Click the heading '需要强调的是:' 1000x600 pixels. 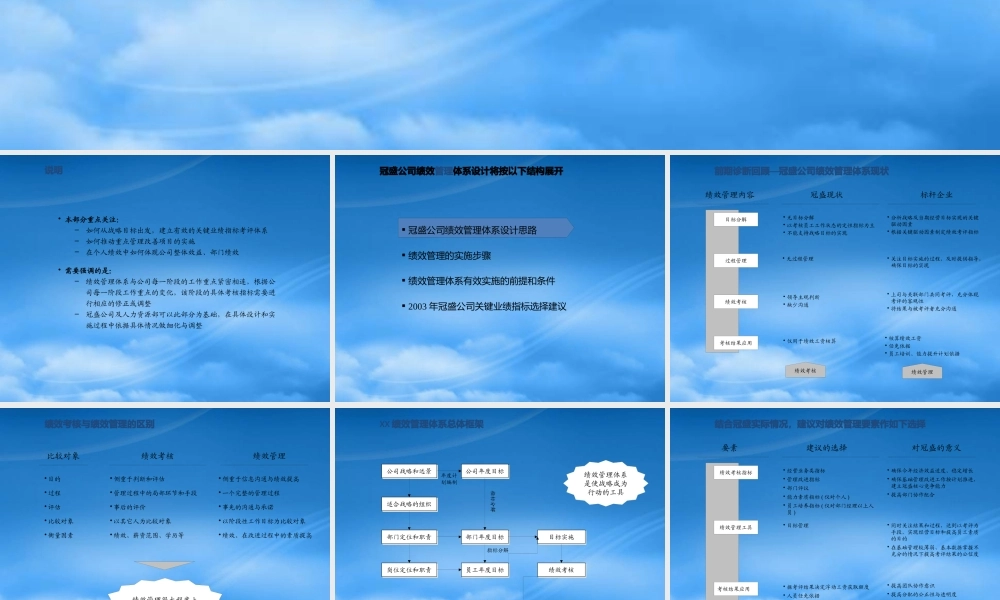click(x=88, y=270)
